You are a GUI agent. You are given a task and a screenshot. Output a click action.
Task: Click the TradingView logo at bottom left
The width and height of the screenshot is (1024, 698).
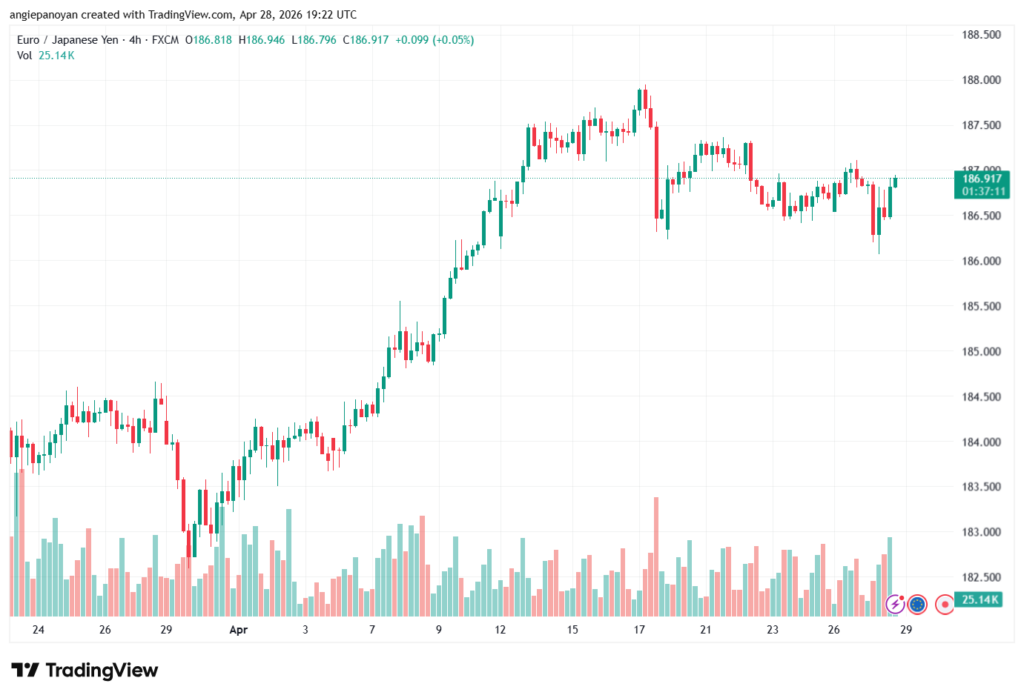[x=85, y=670]
